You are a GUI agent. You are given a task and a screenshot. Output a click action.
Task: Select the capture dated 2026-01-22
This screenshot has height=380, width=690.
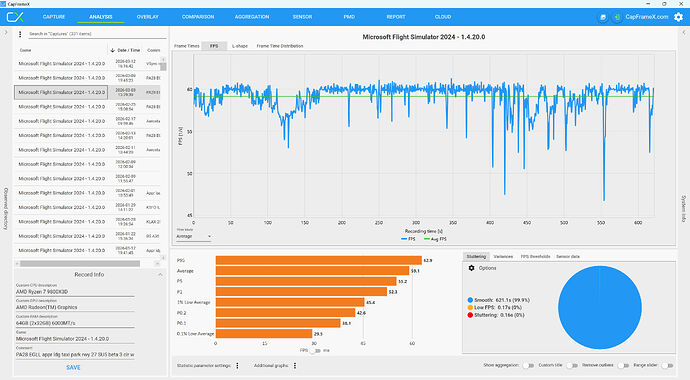(x=88, y=236)
